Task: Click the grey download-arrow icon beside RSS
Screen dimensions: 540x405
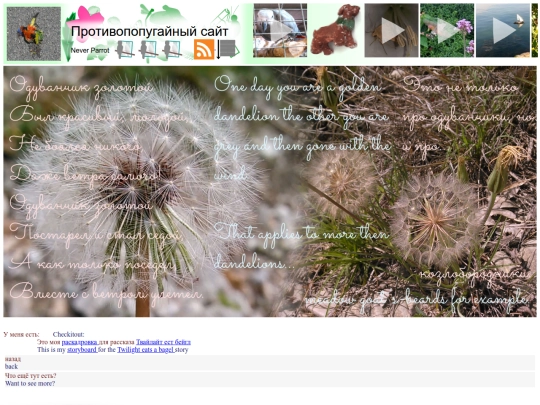Action: coord(227,49)
